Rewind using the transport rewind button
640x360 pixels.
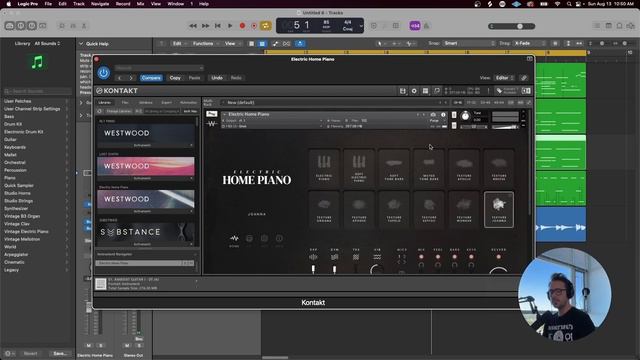193,26
